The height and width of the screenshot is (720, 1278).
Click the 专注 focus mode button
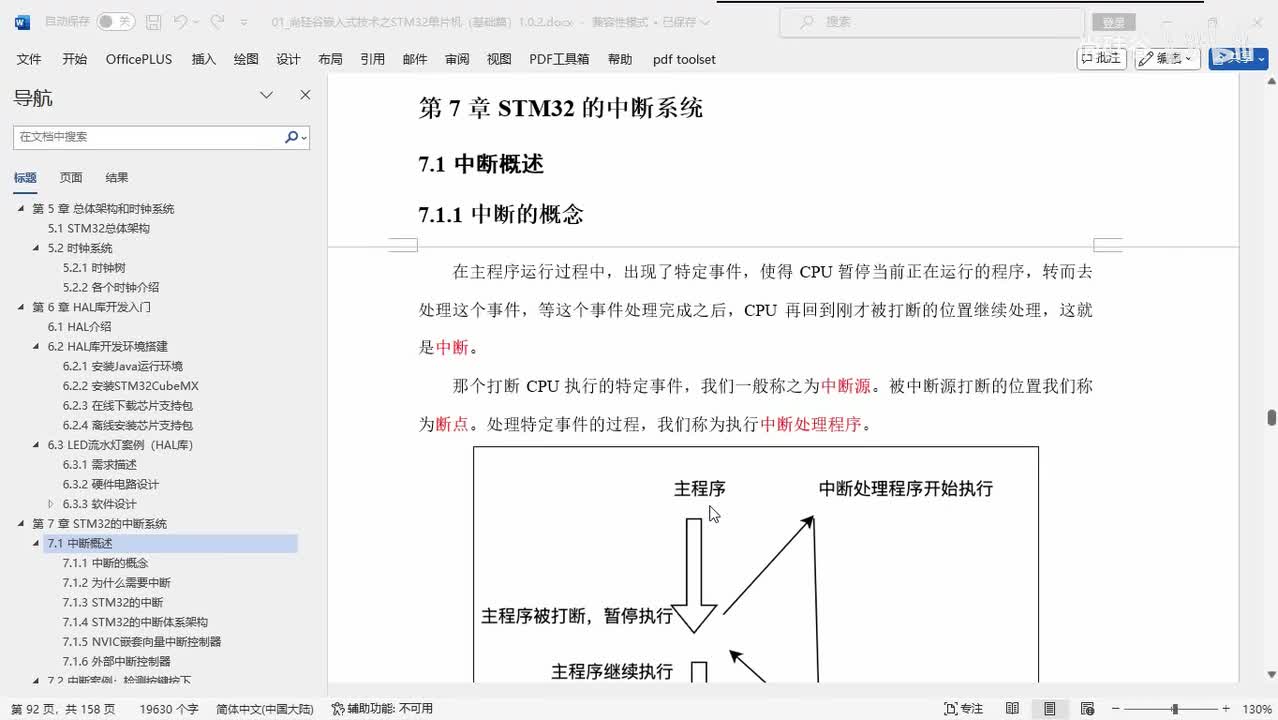pos(964,709)
